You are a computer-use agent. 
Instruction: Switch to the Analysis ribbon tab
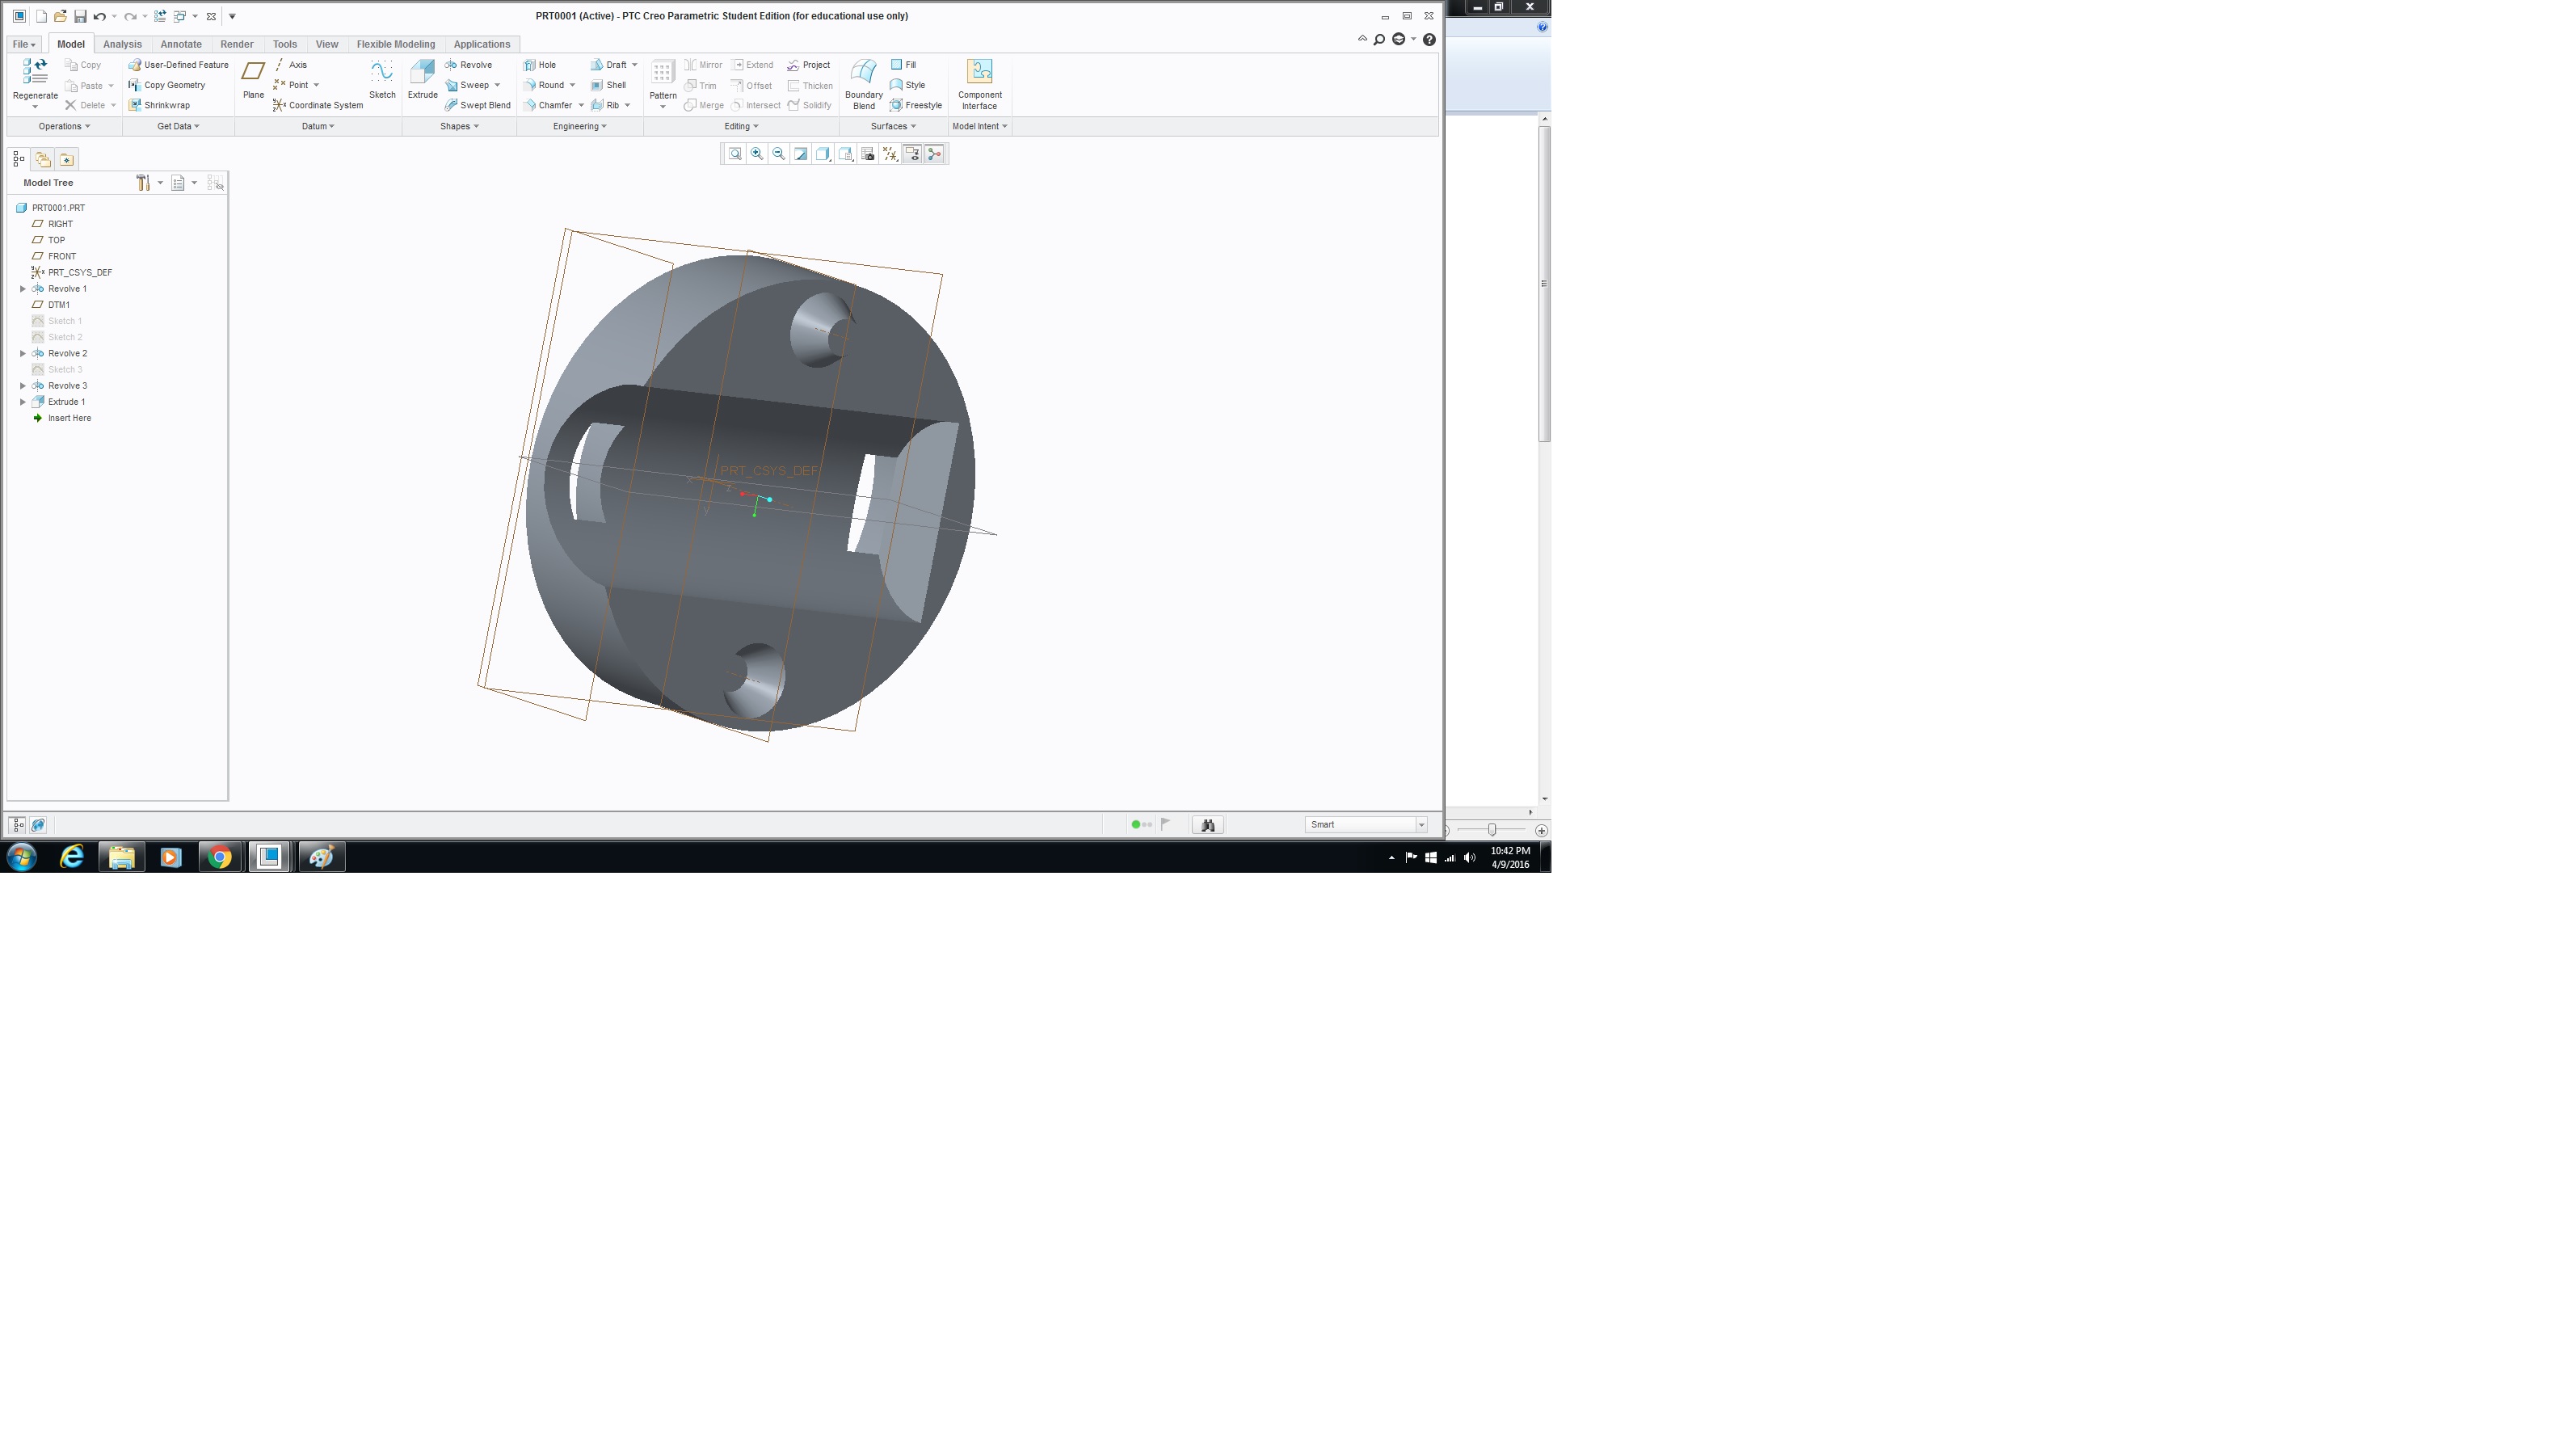(122, 44)
